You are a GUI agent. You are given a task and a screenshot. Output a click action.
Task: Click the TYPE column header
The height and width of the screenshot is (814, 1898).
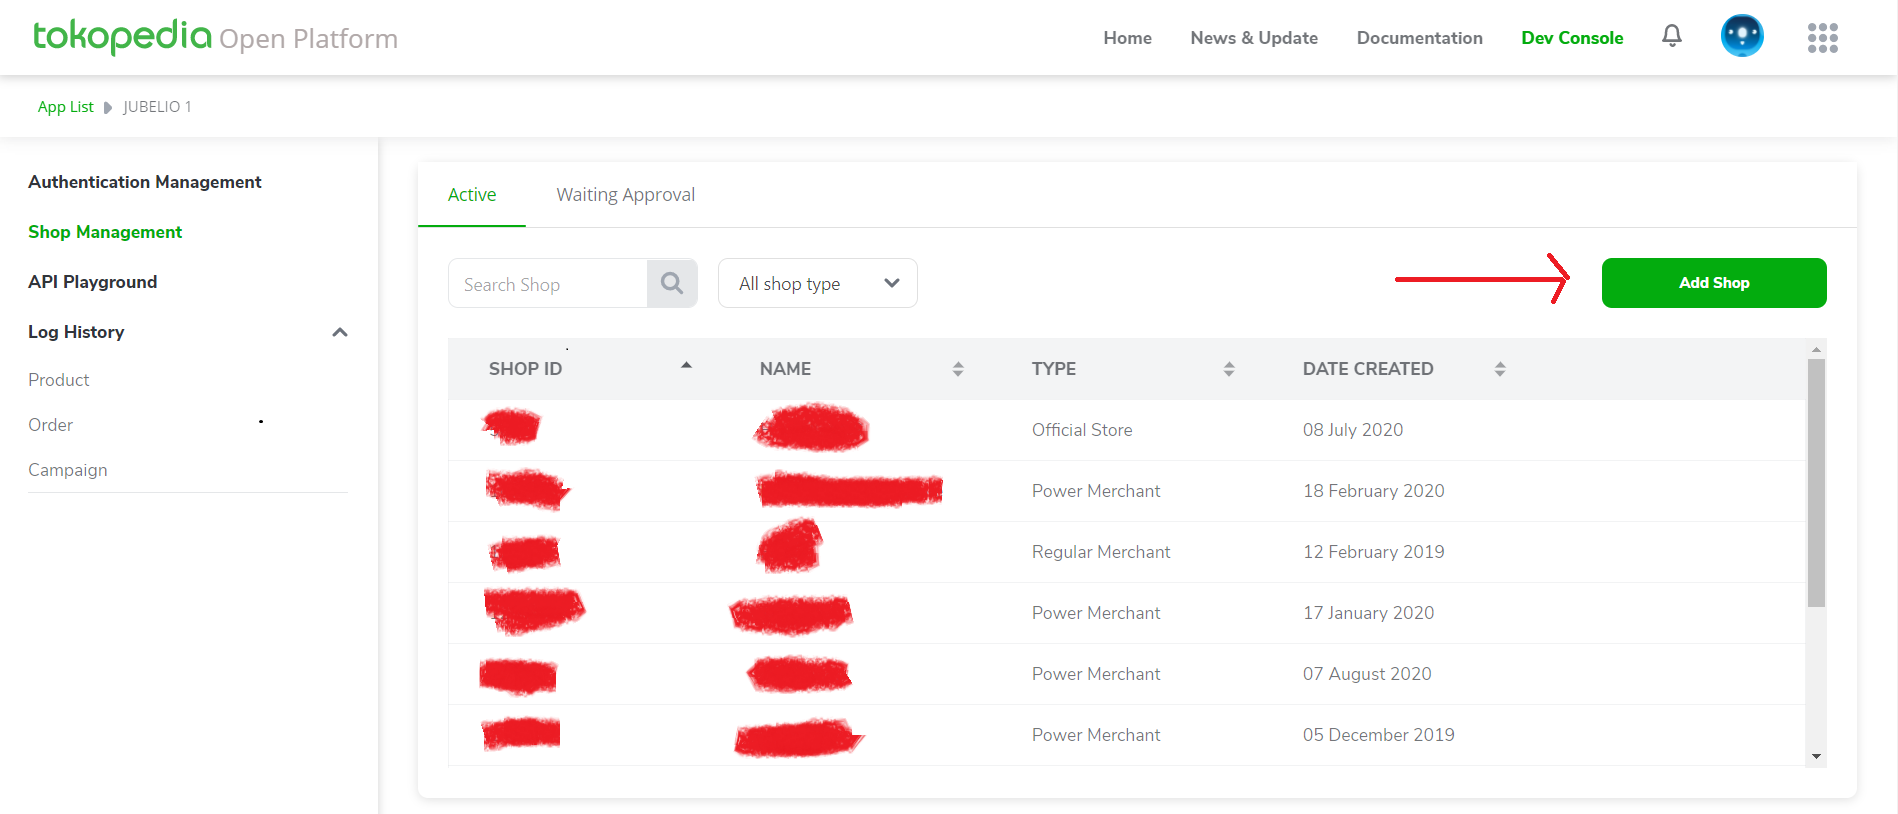tap(1054, 369)
